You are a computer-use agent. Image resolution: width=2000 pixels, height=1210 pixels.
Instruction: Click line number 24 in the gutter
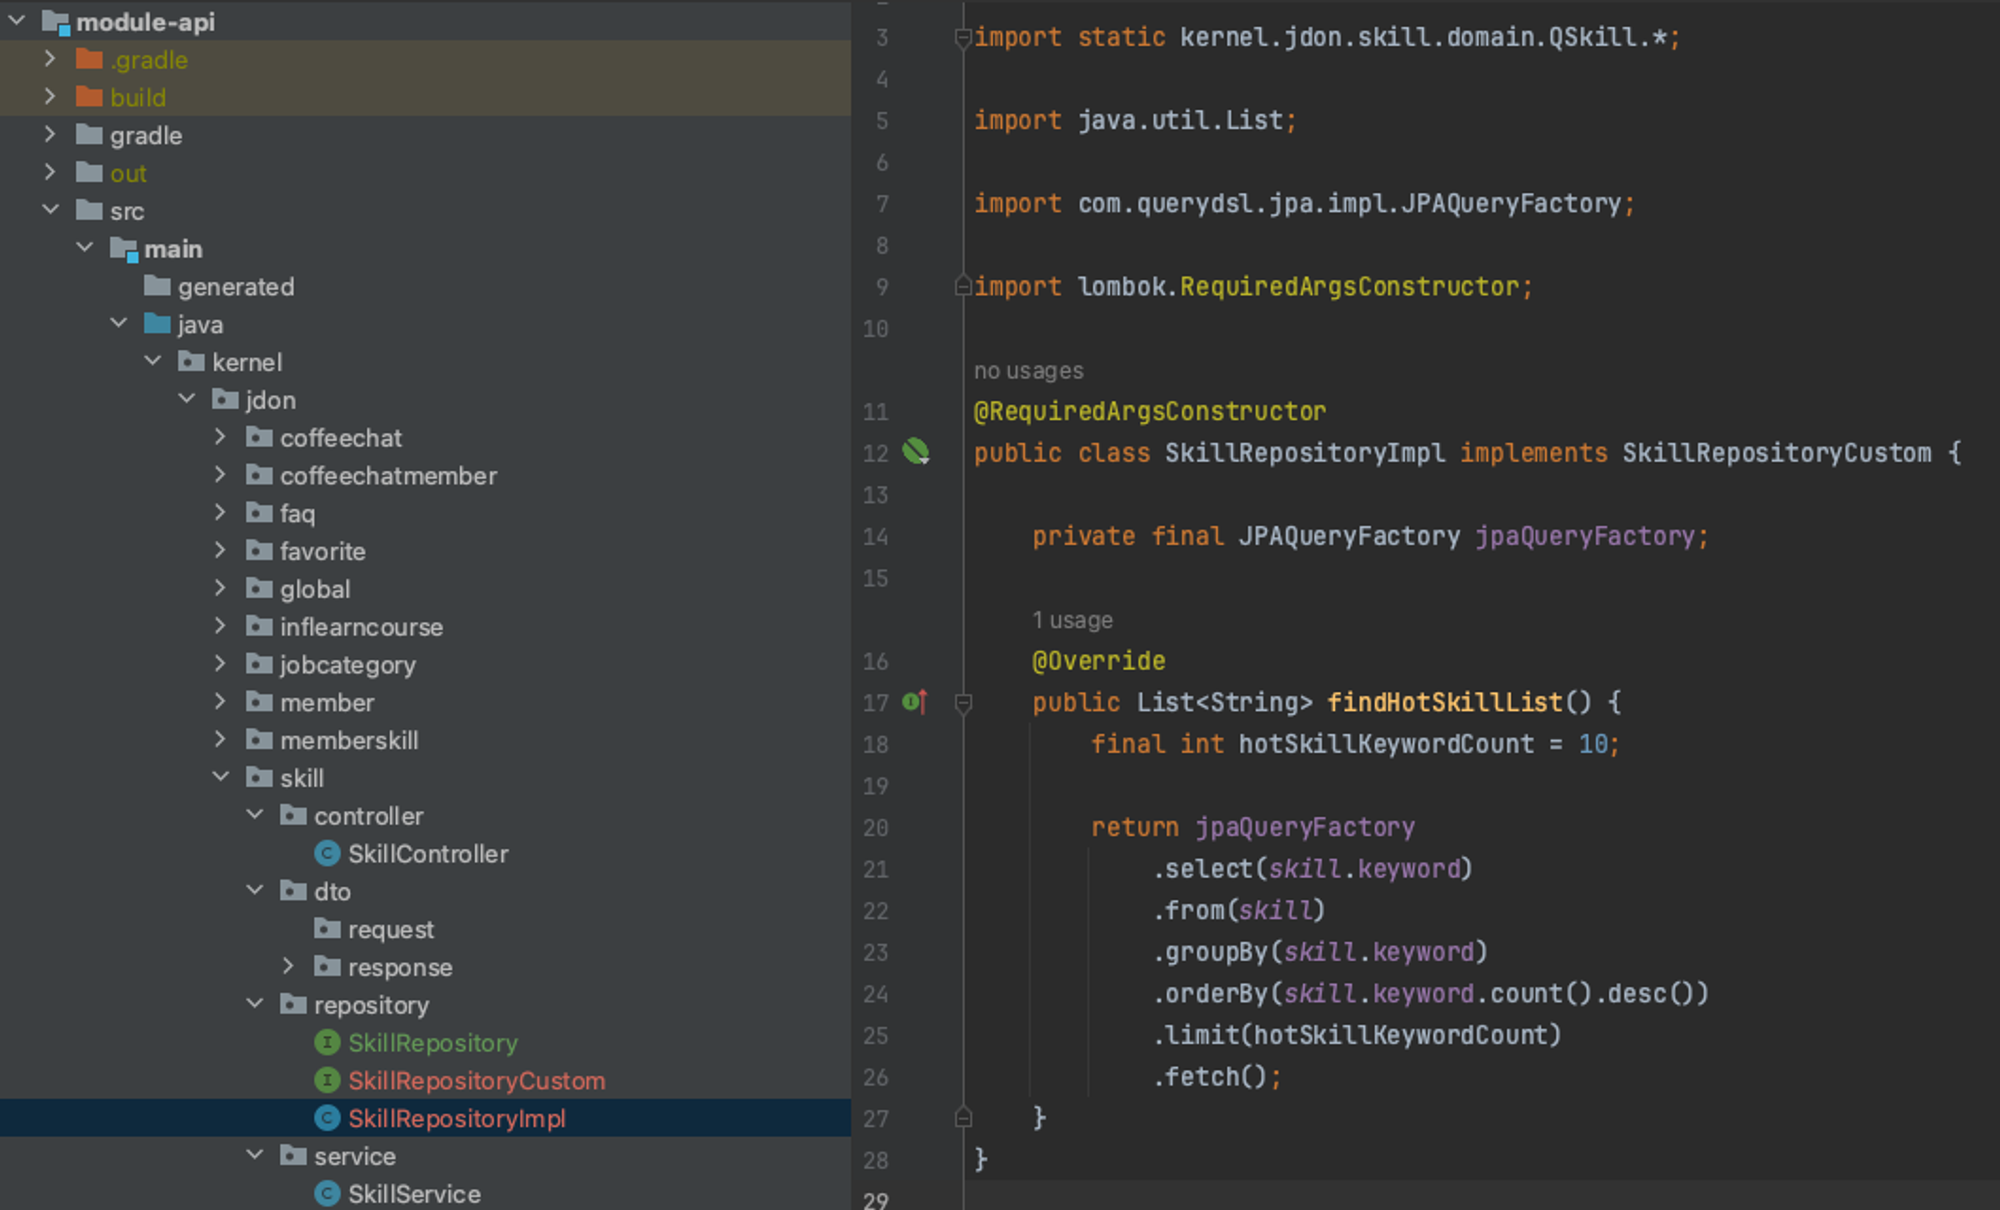point(875,994)
